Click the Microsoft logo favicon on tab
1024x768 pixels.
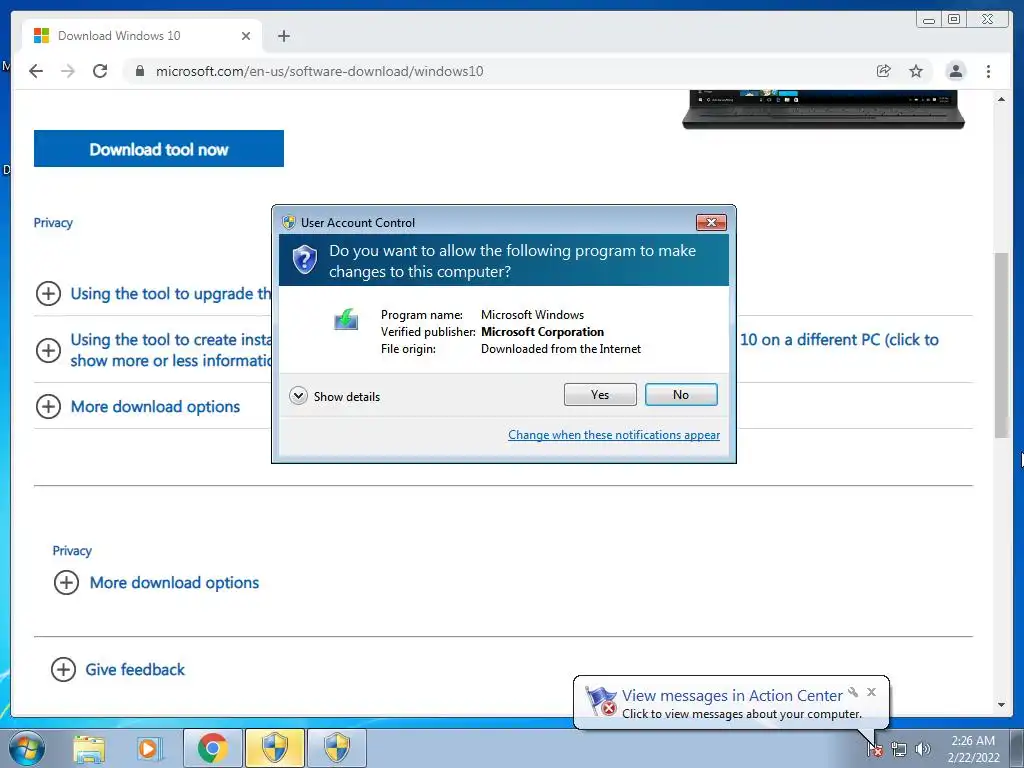[x=41, y=35]
